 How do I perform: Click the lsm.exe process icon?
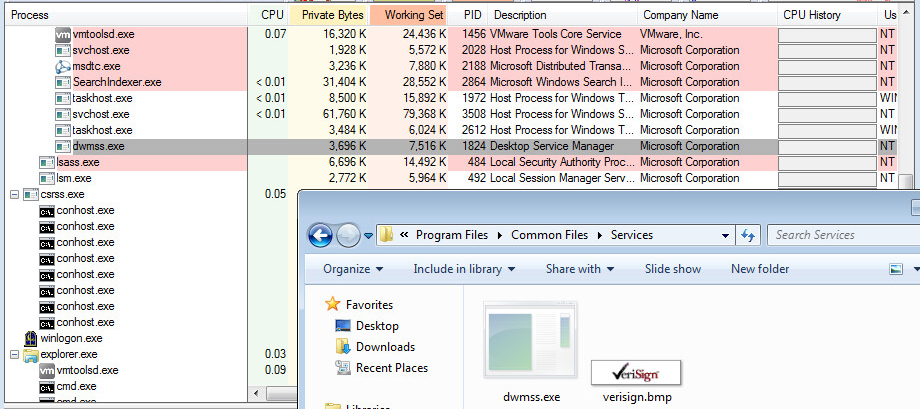click(46, 178)
